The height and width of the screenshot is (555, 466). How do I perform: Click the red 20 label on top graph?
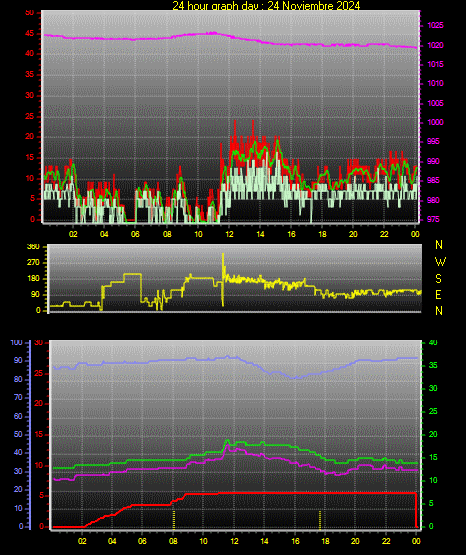pyautogui.click(x=30, y=137)
